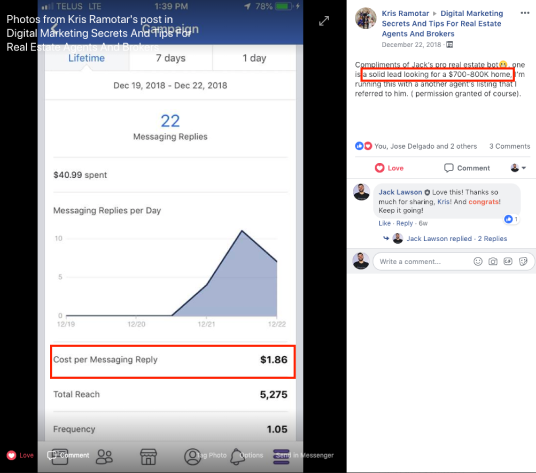
Task: View the like count on Jack's comment
Action: pos(511,219)
